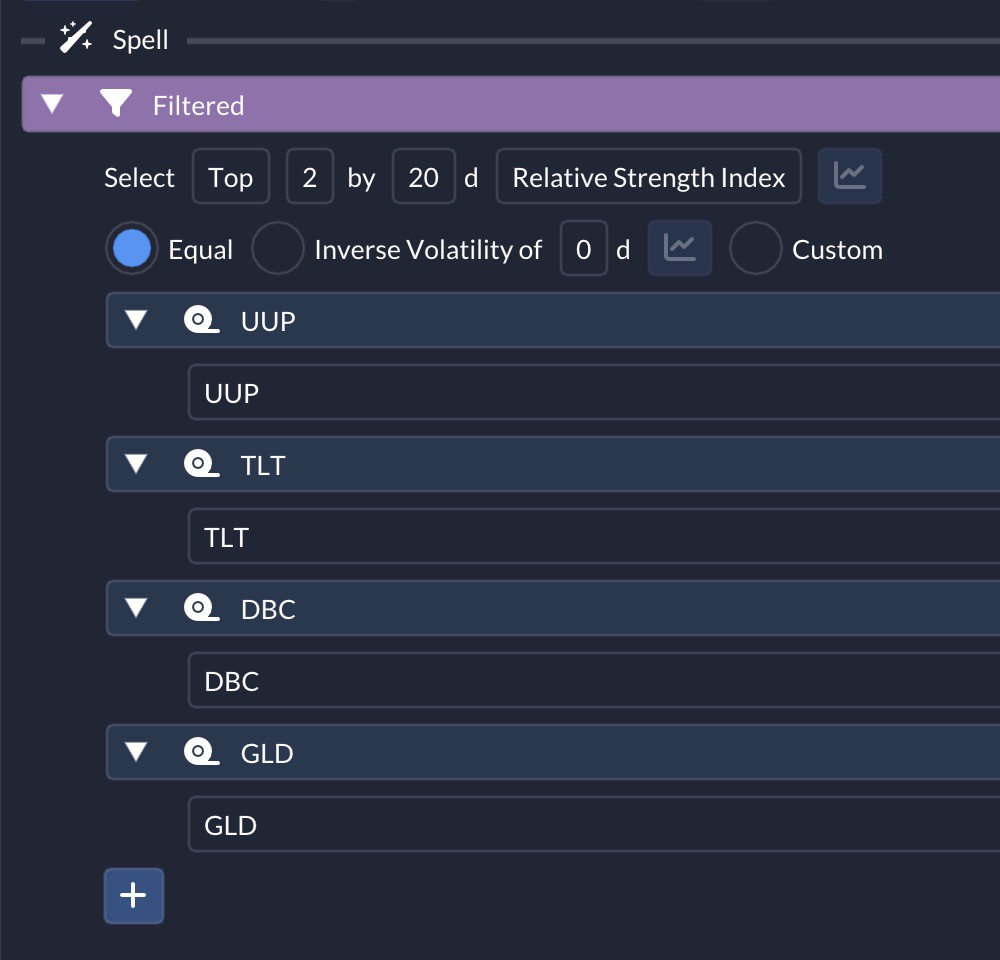Open the chart icon beside Inverse Volatility days
This screenshot has height=960, width=1000.
pos(679,248)
